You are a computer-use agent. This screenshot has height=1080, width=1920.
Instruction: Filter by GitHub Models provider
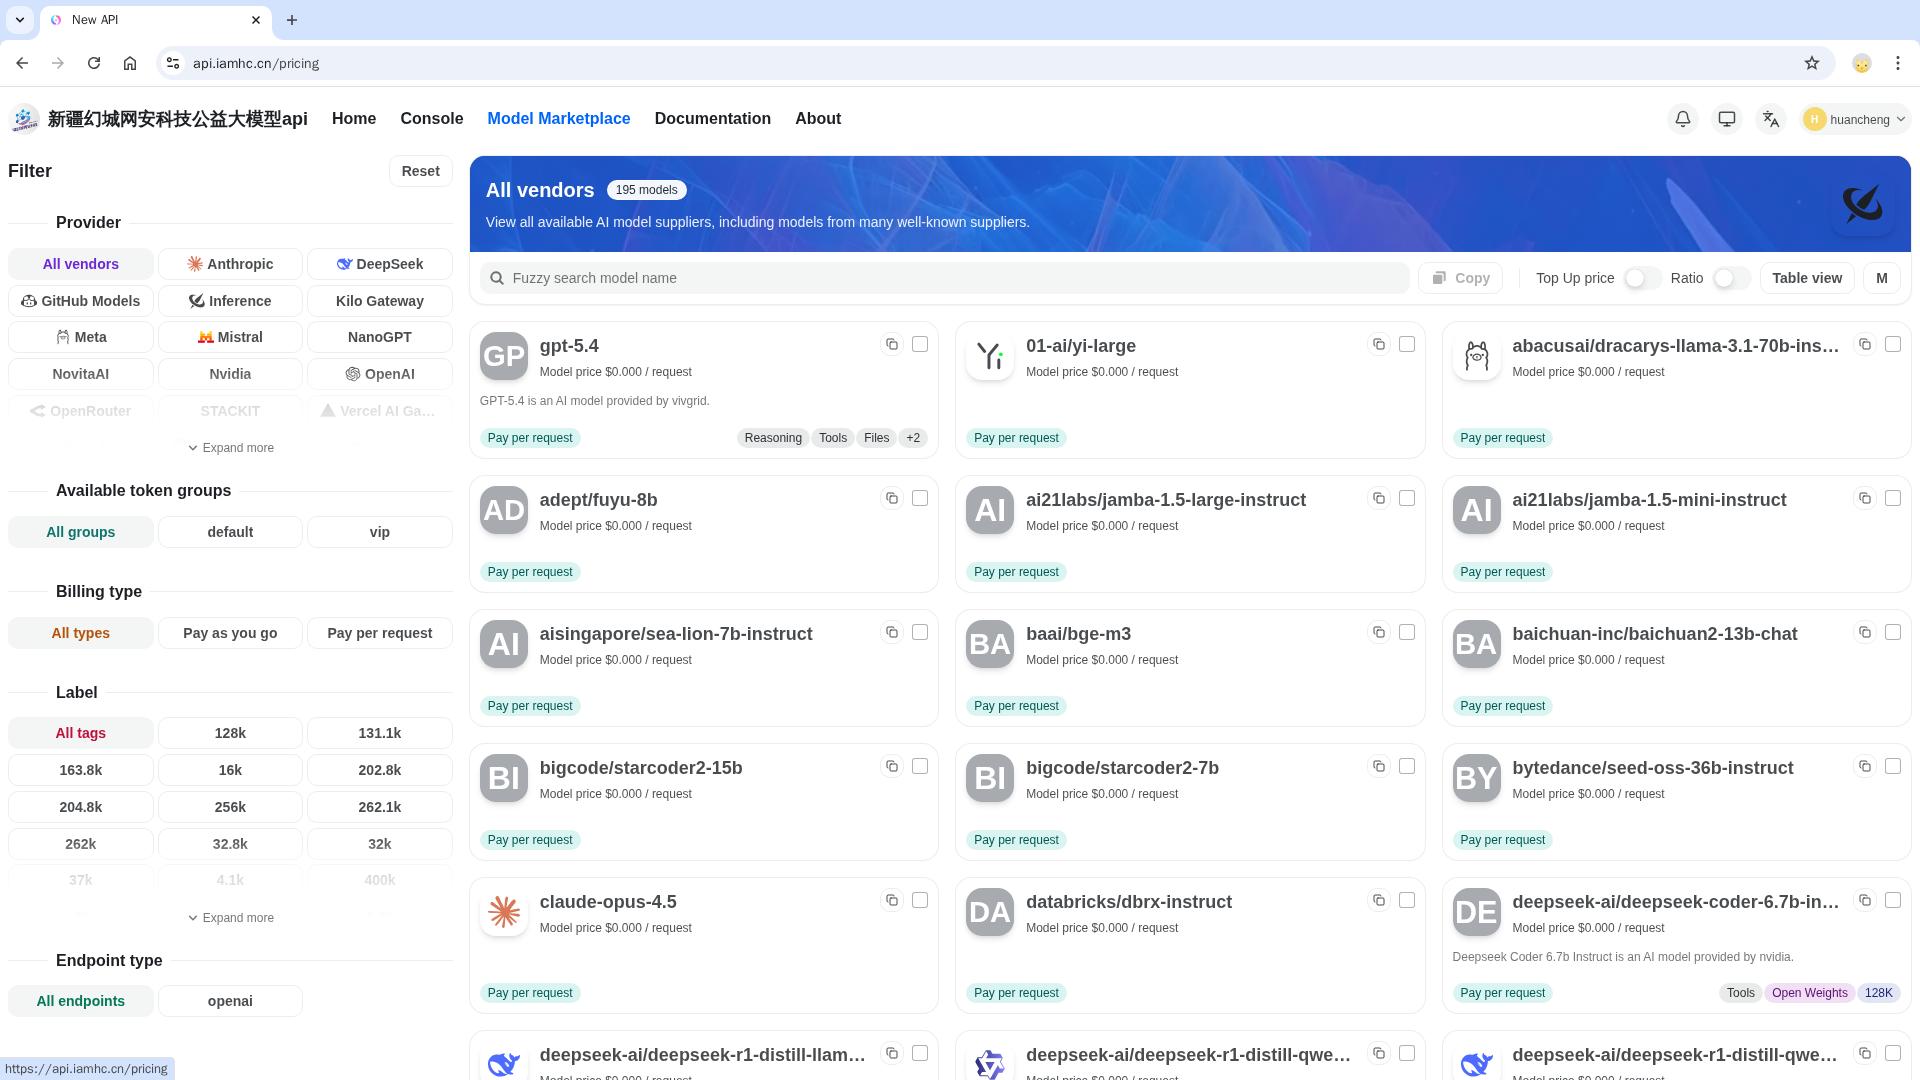pyautogui.click(x=81, y=301)
